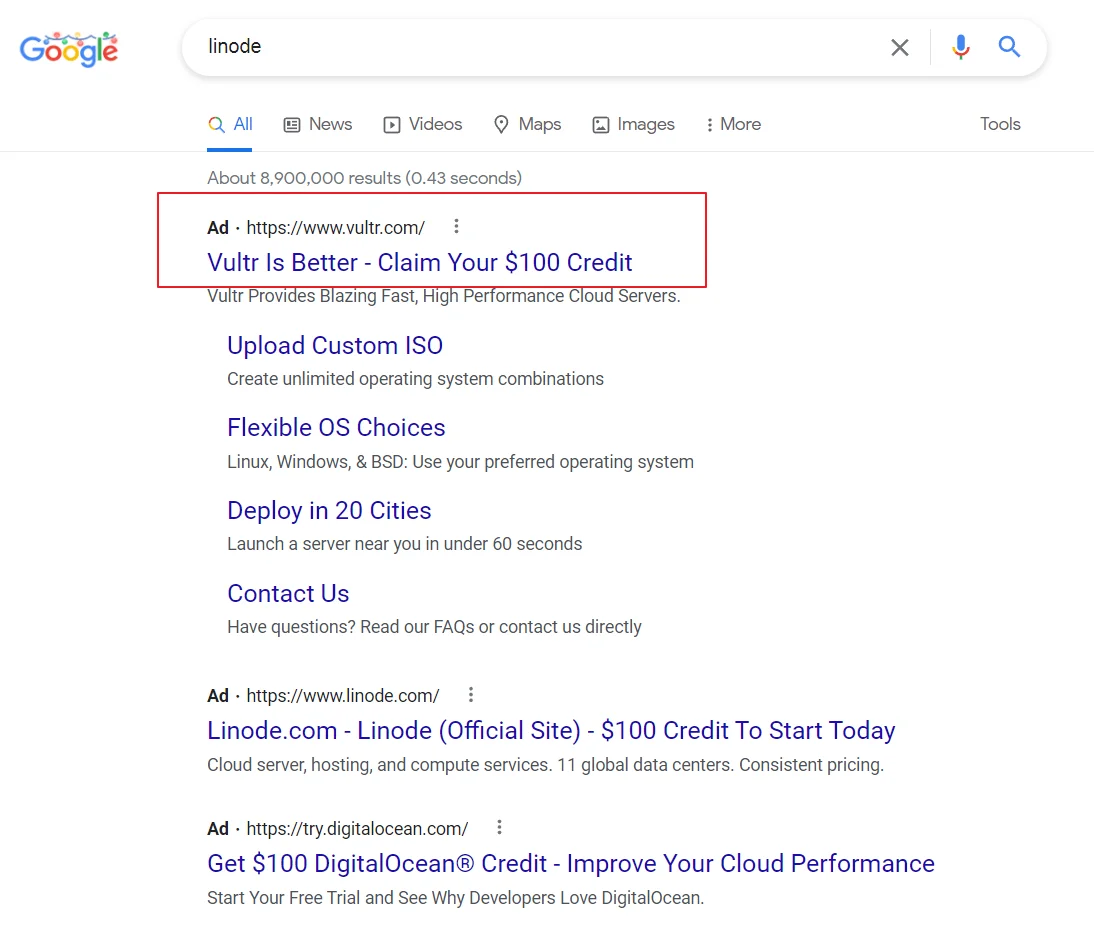Click the Google logo

(x=69, y=48)
